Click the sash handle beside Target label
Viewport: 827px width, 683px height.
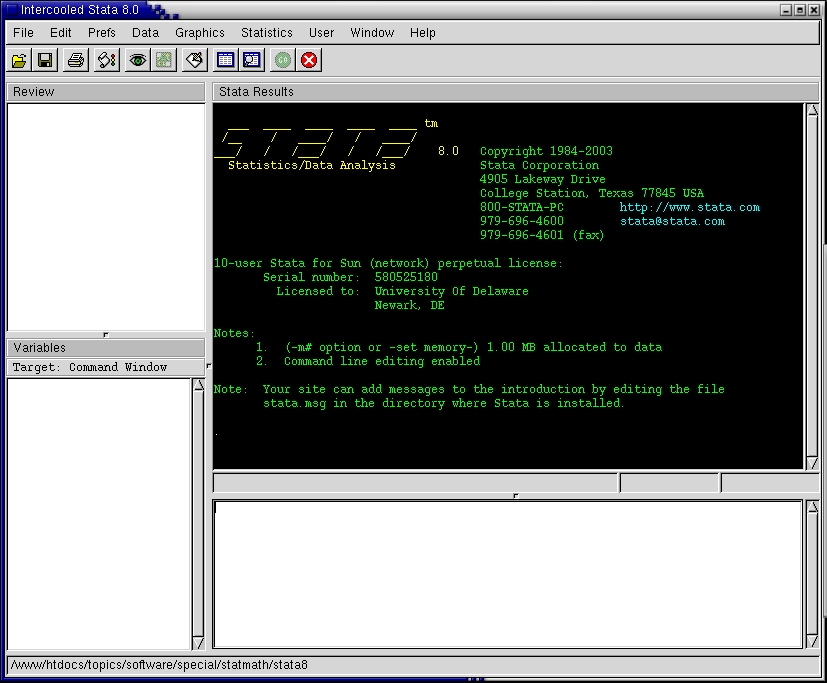pyautogui.click(x=208, y=365)
